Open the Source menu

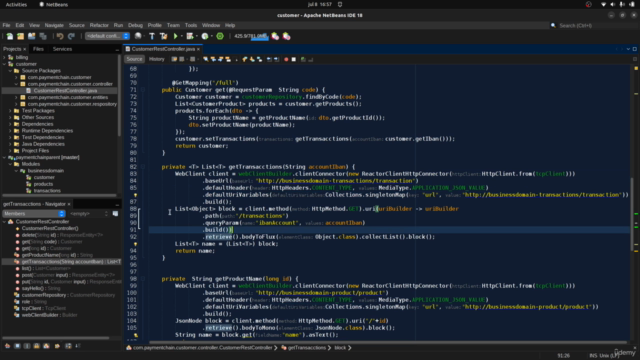pos(77,25)
